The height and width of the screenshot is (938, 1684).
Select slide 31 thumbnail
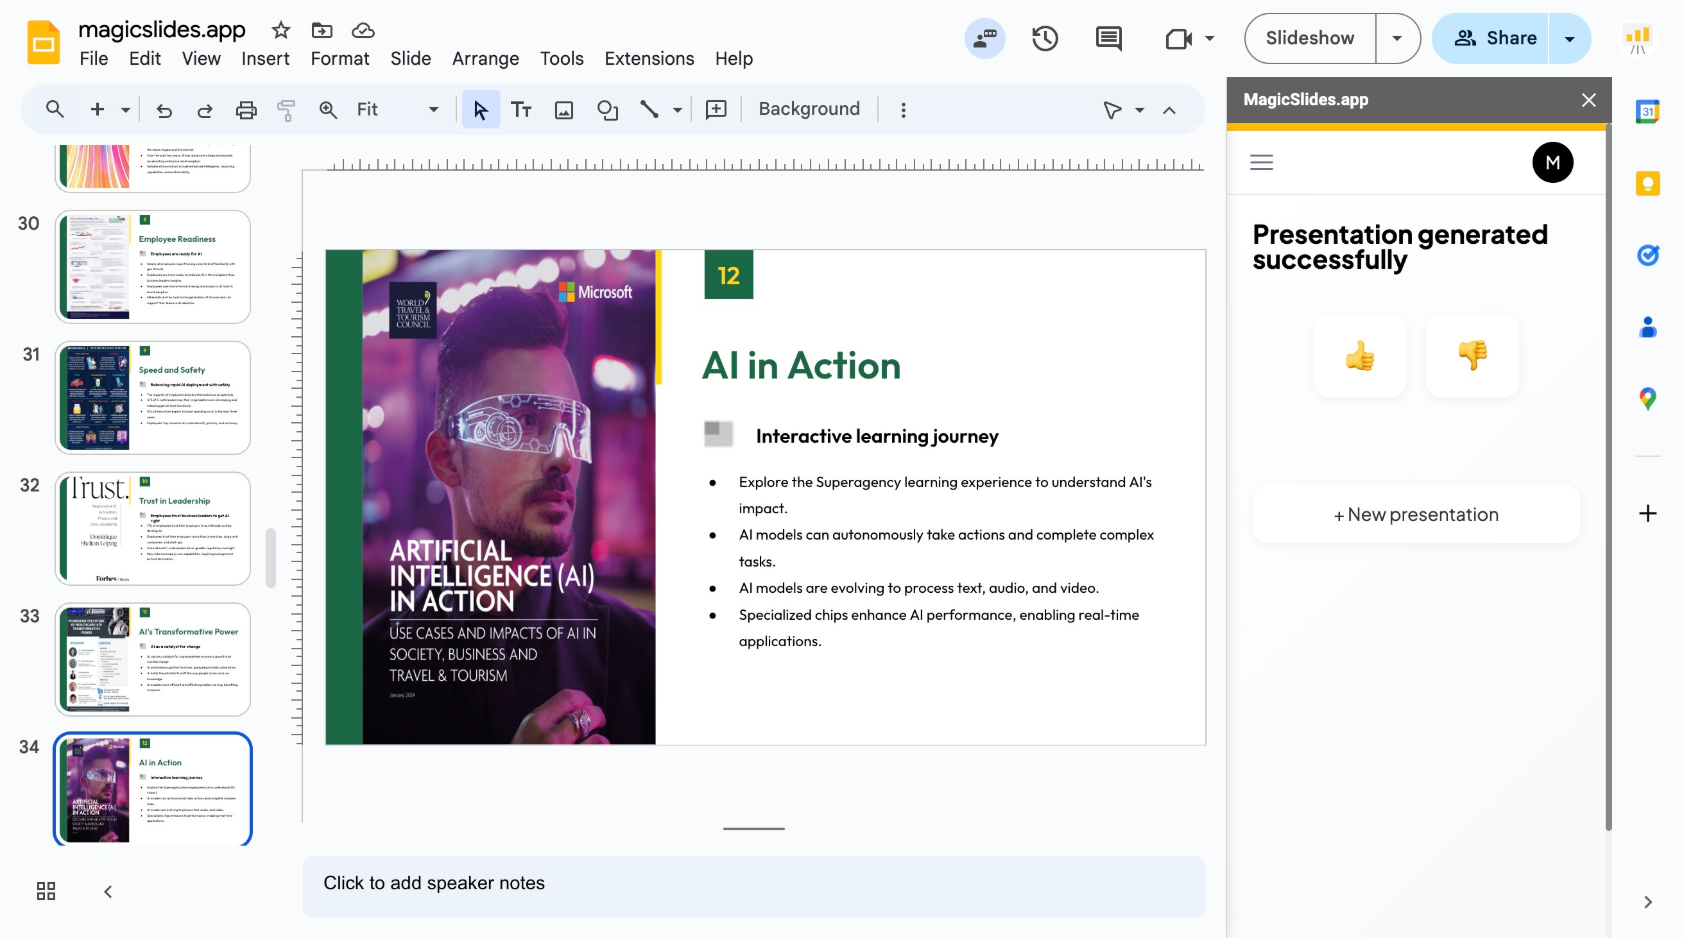(x=152, y=397)
